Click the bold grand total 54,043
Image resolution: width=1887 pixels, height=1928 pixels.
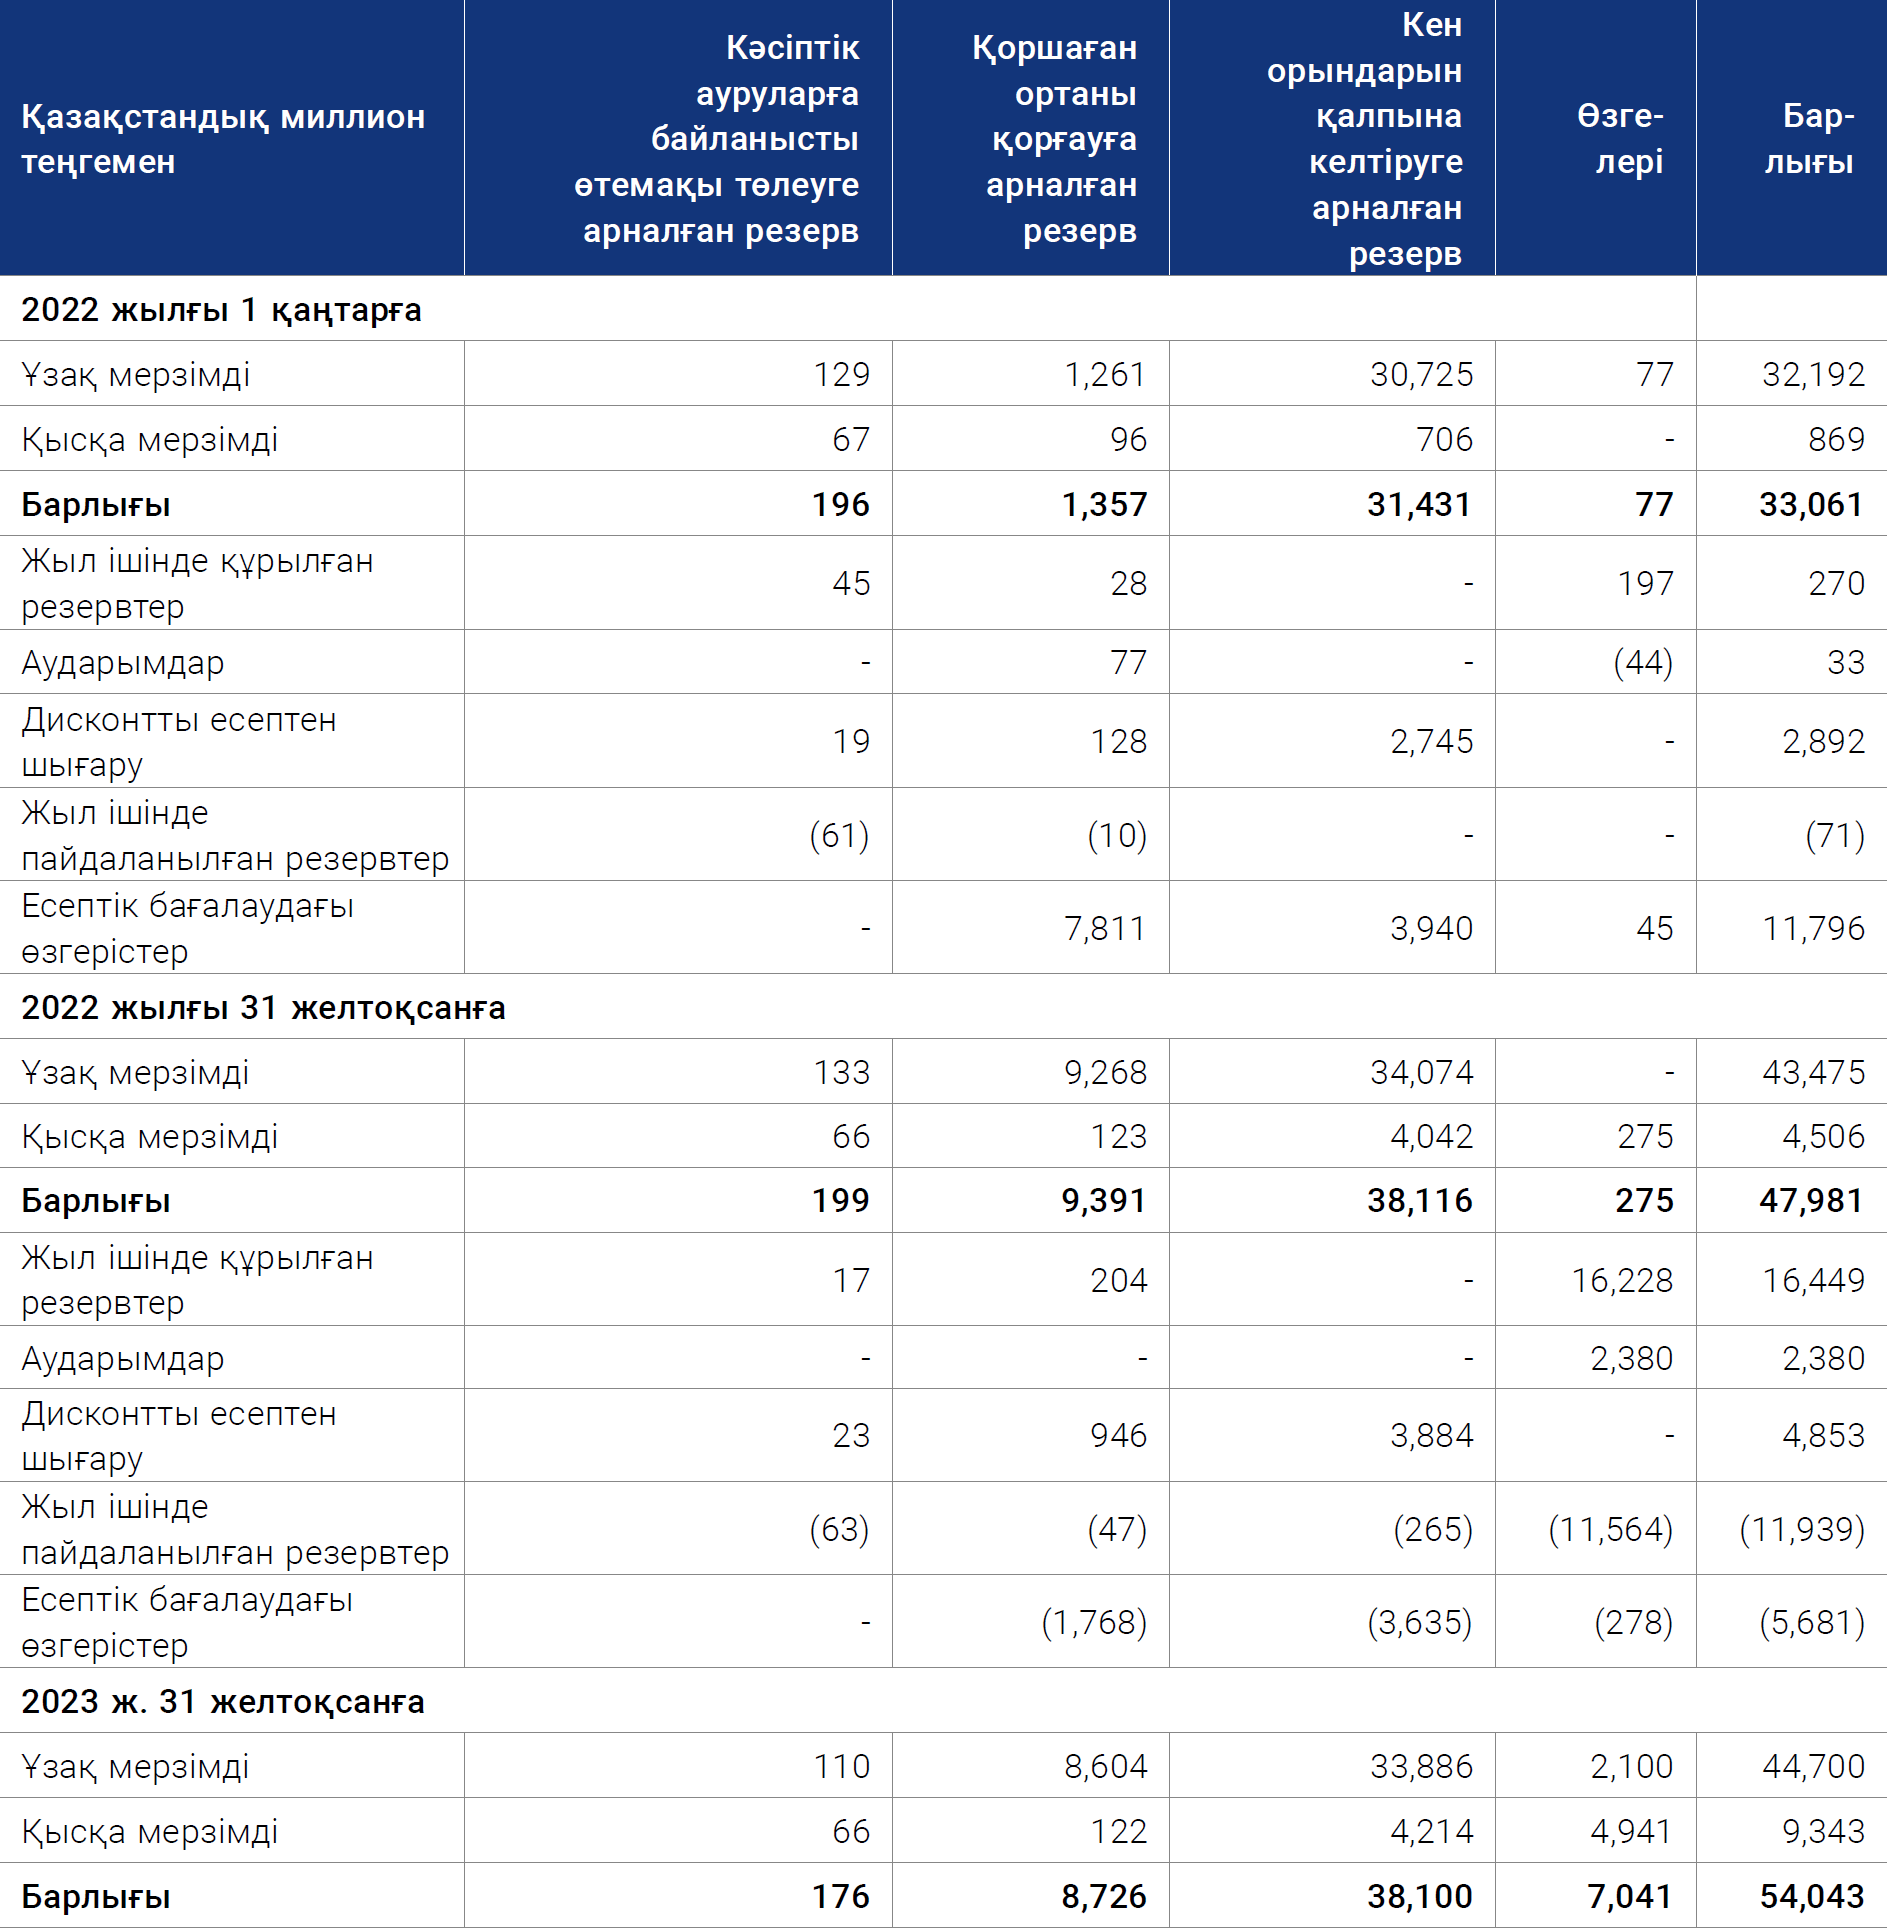pos(1812,1897)
